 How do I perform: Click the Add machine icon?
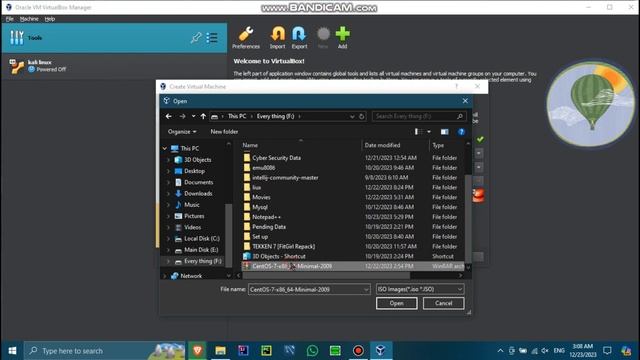tap(342, 38)
